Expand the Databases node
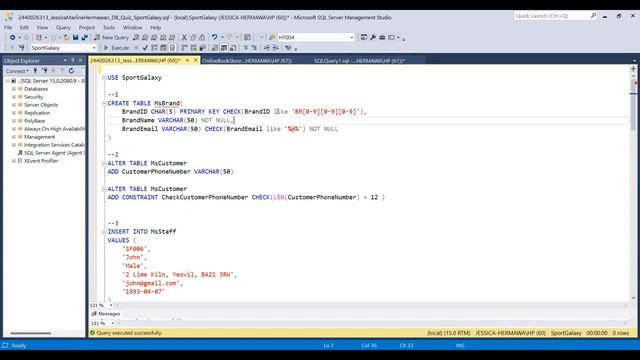Image resolution: width=640 pixels, height=360 pixels. (x=14, y=89)
